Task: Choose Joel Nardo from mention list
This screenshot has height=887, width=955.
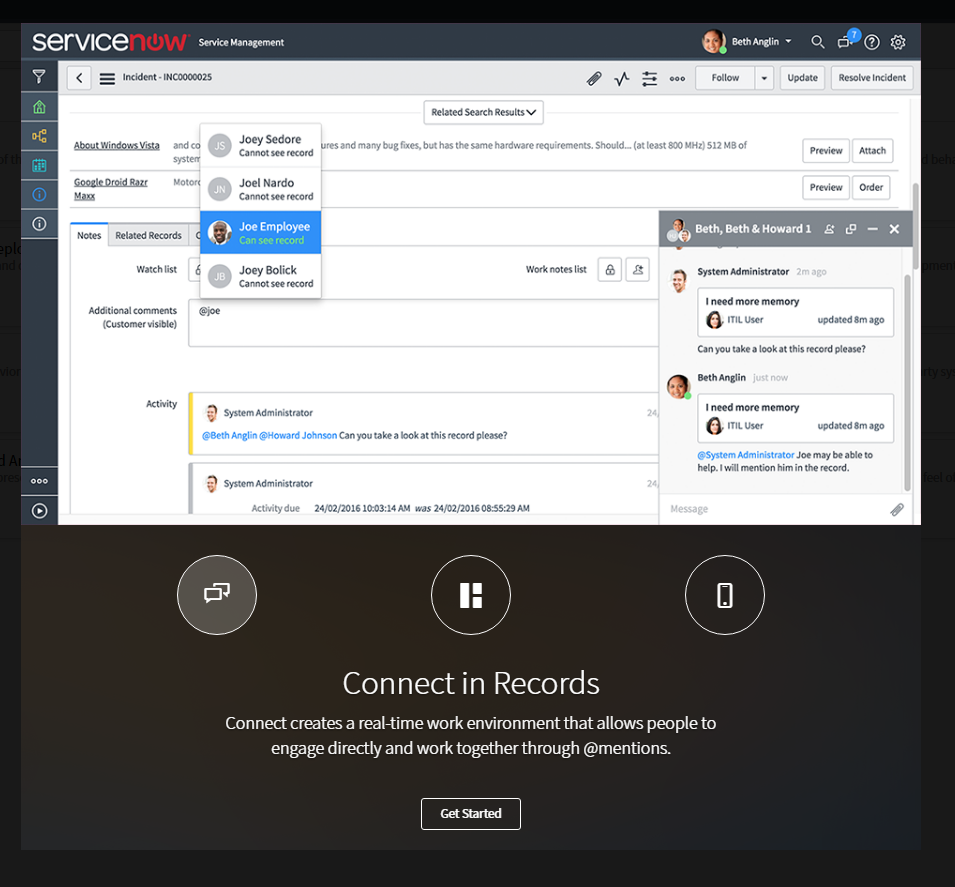Action: [x=261, y=189]
